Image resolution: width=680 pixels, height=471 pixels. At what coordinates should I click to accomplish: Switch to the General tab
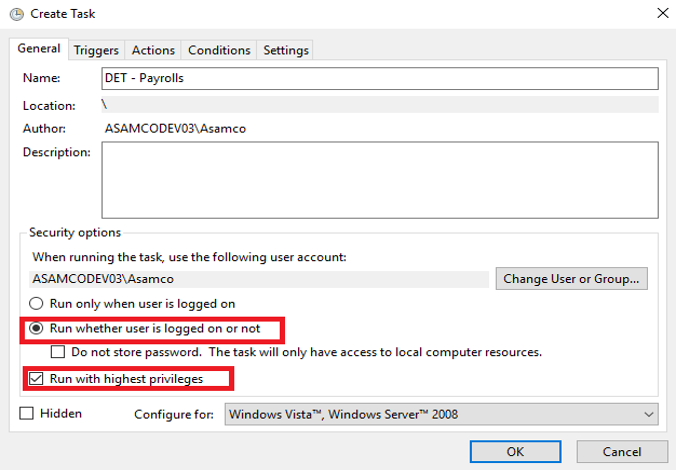click(39, 49)
